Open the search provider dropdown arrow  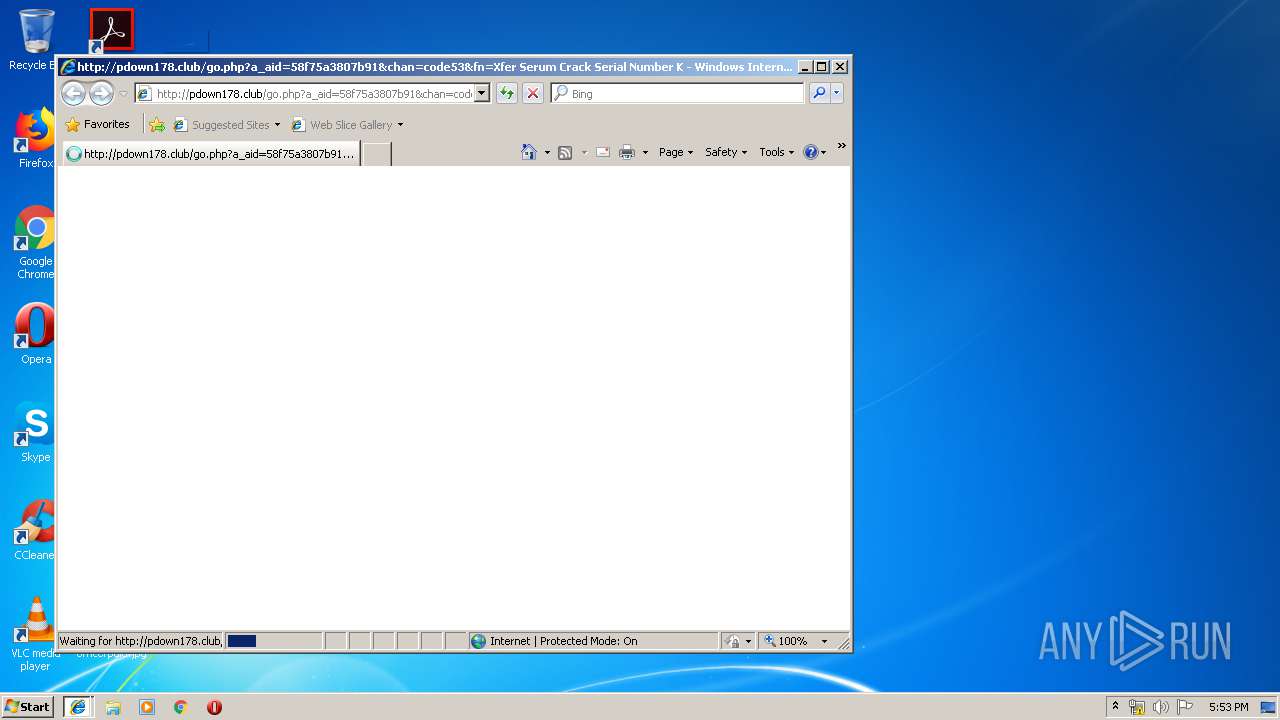tap(837, 94)
